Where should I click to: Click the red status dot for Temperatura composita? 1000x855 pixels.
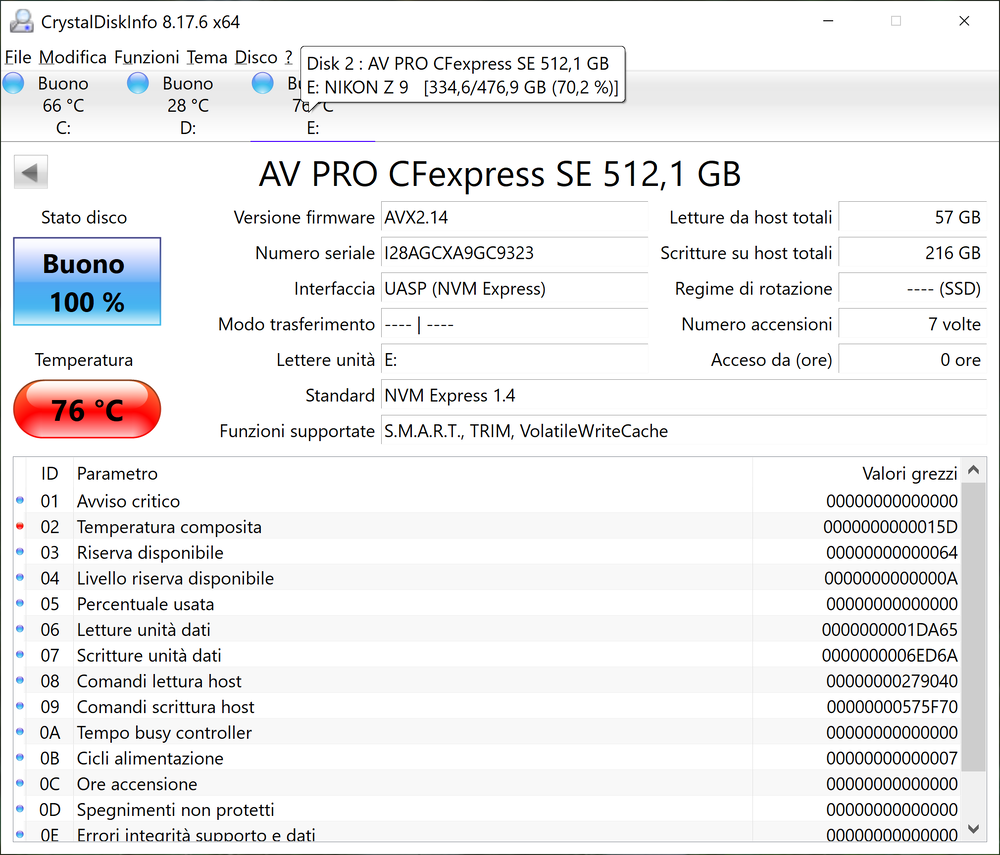click(x=20, y=526)
